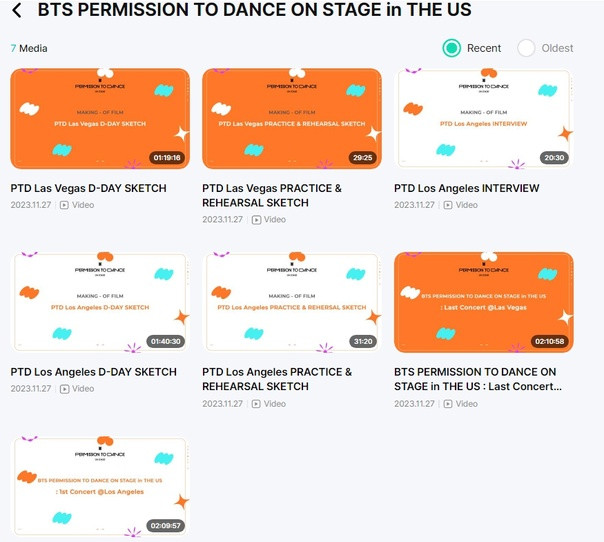
Task: Open PTD Las Vegas D-DAY SKETCH thumbnail
Action: click(100, 119)
